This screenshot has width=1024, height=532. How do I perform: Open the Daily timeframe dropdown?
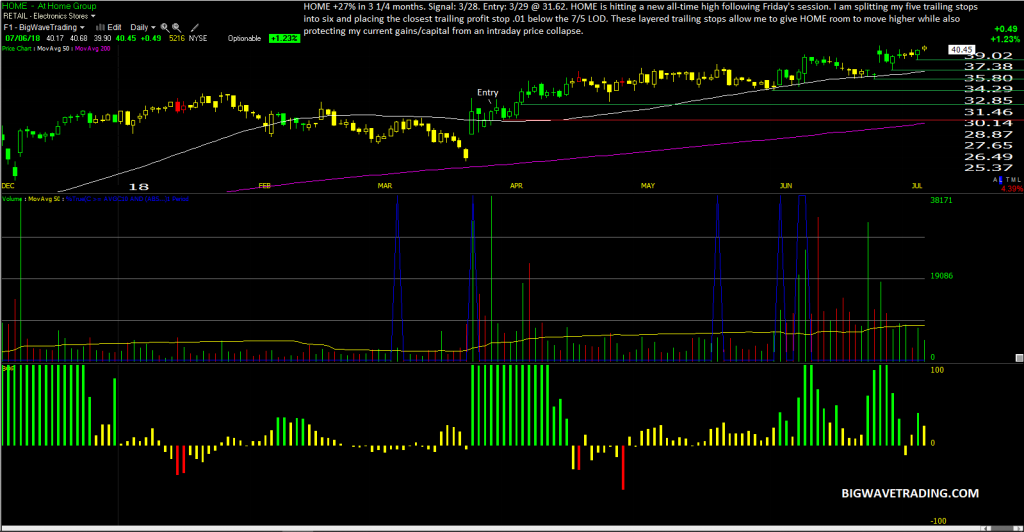[x=143, y=27]
